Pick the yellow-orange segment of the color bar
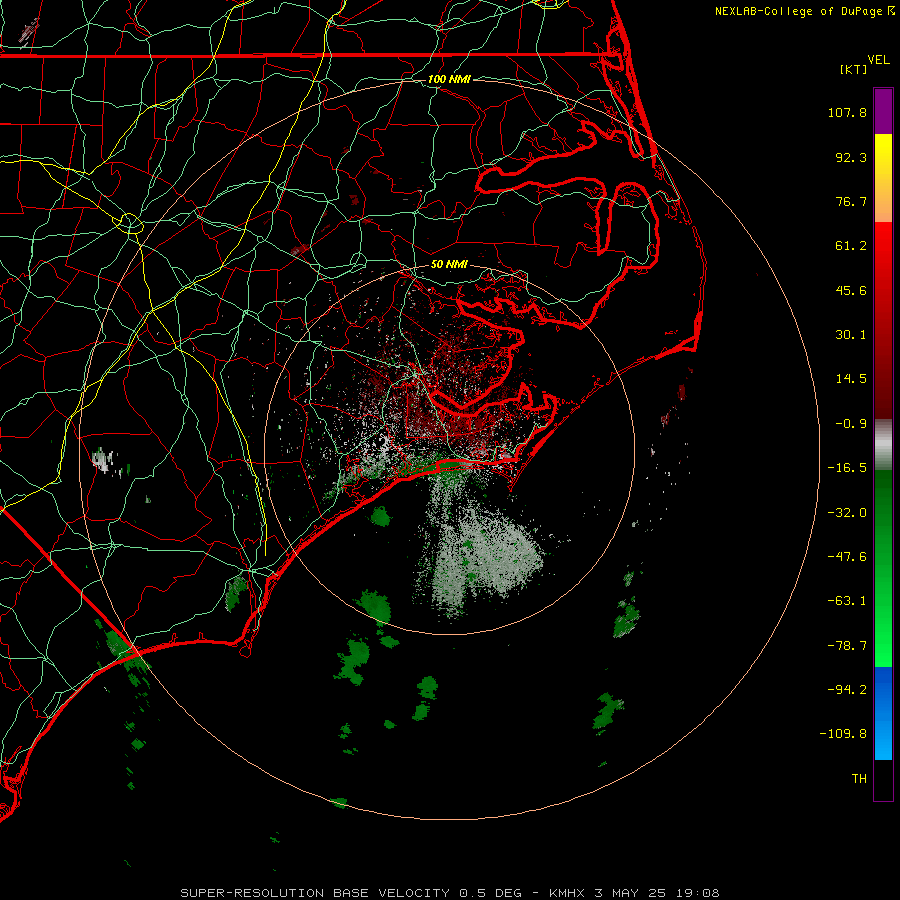 (883, 178)
